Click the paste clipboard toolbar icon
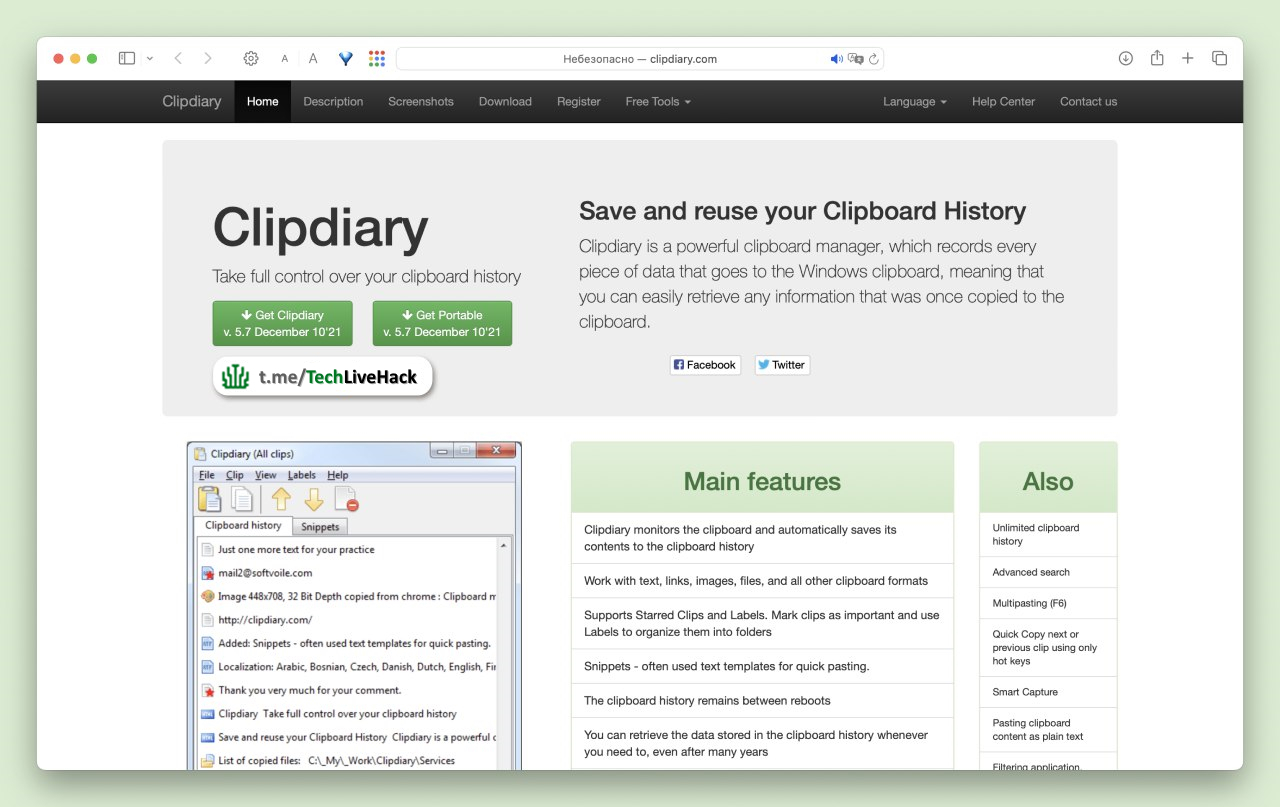 pos(210,499)
